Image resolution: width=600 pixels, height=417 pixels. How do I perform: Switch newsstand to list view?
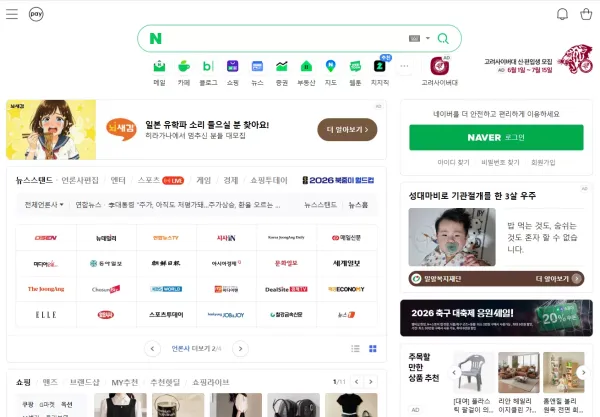[355, 349]
